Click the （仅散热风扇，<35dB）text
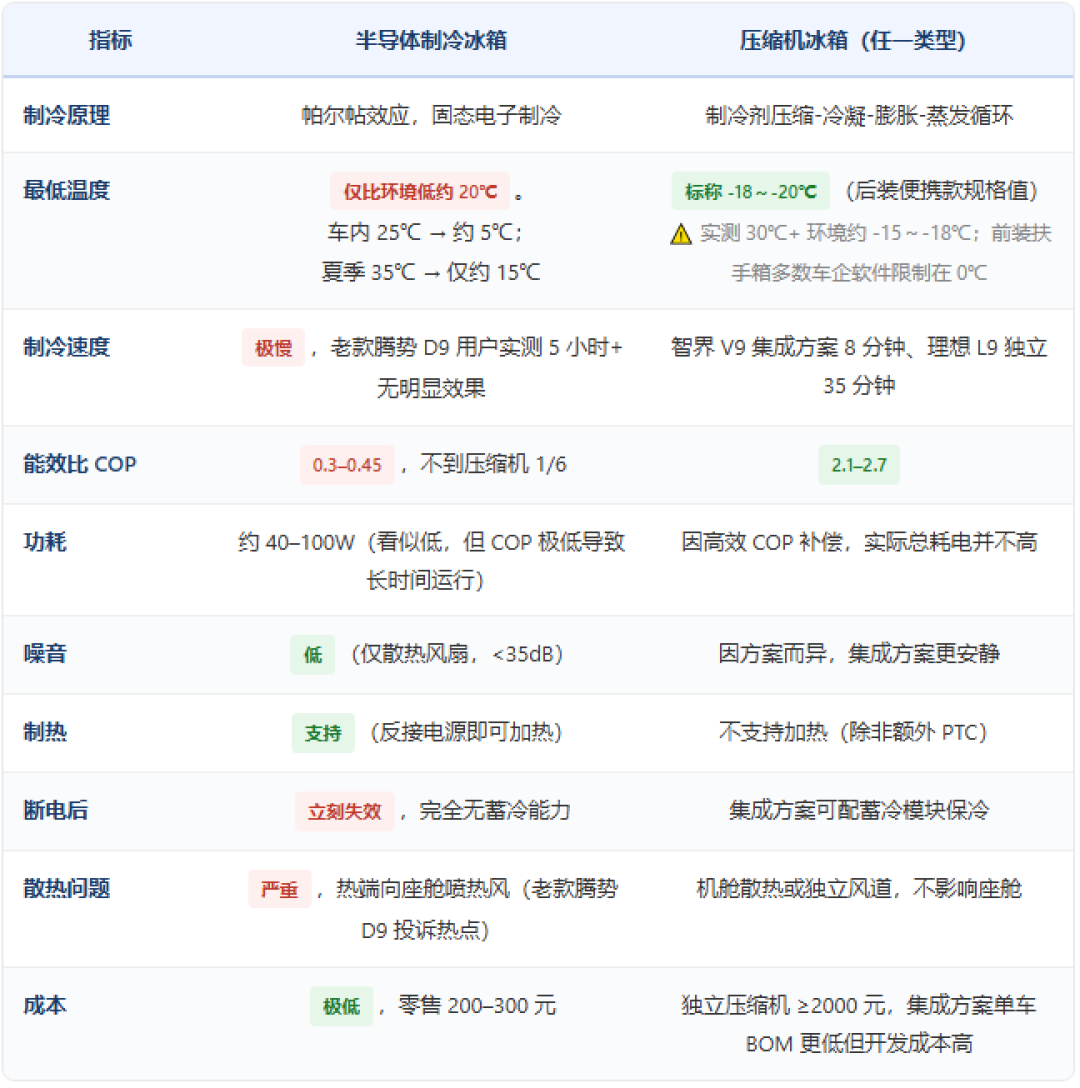This screenshot has width=1080, height=1088. [x=457, y=654]
